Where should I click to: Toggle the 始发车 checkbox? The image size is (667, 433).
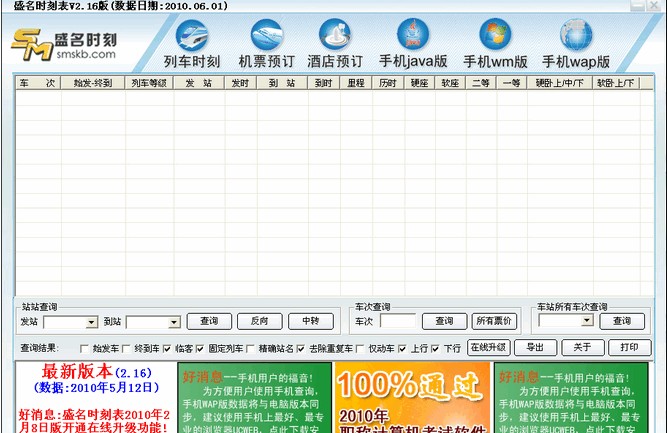pyautogui.click(x=84, y=348)
